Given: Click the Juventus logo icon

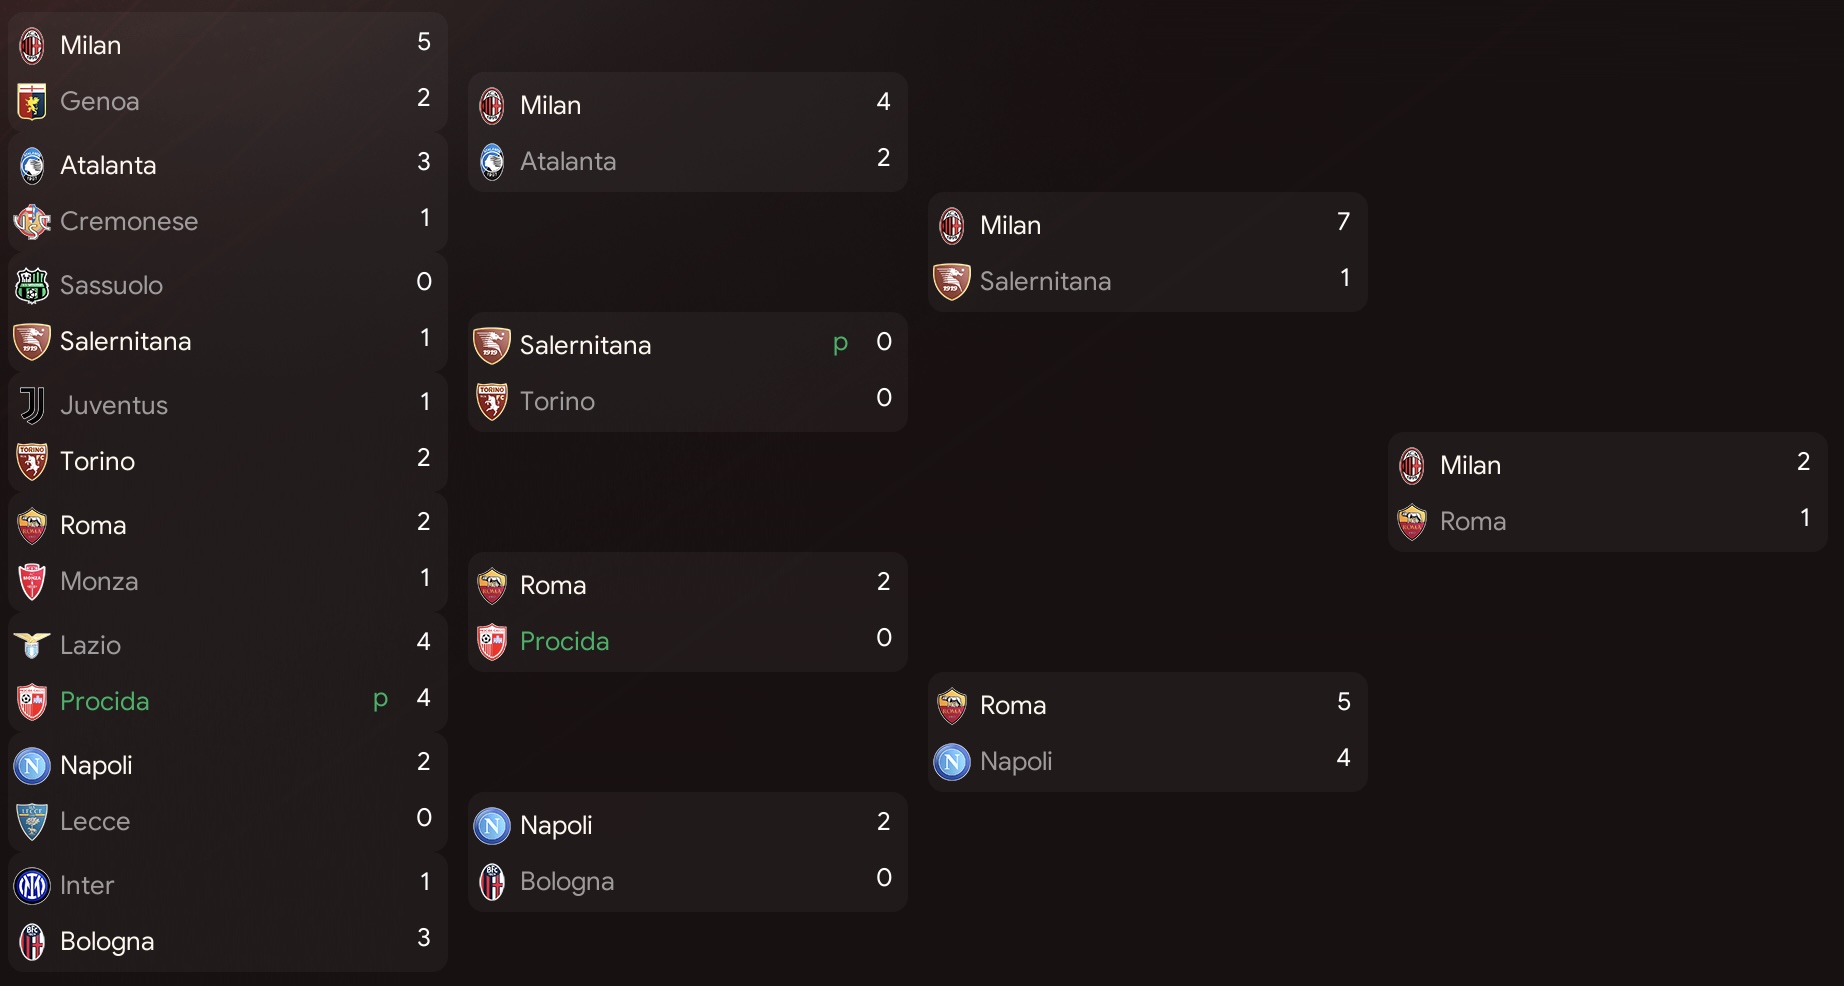Looking at the screenshot, I should coord(32,406).
